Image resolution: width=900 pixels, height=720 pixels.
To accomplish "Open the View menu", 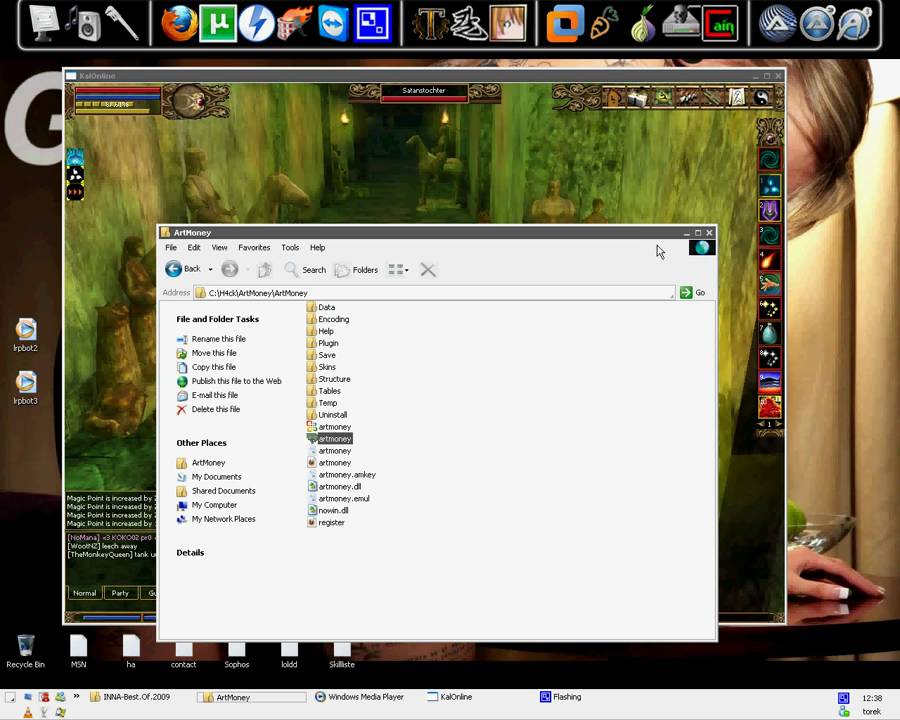I will 219,247.
